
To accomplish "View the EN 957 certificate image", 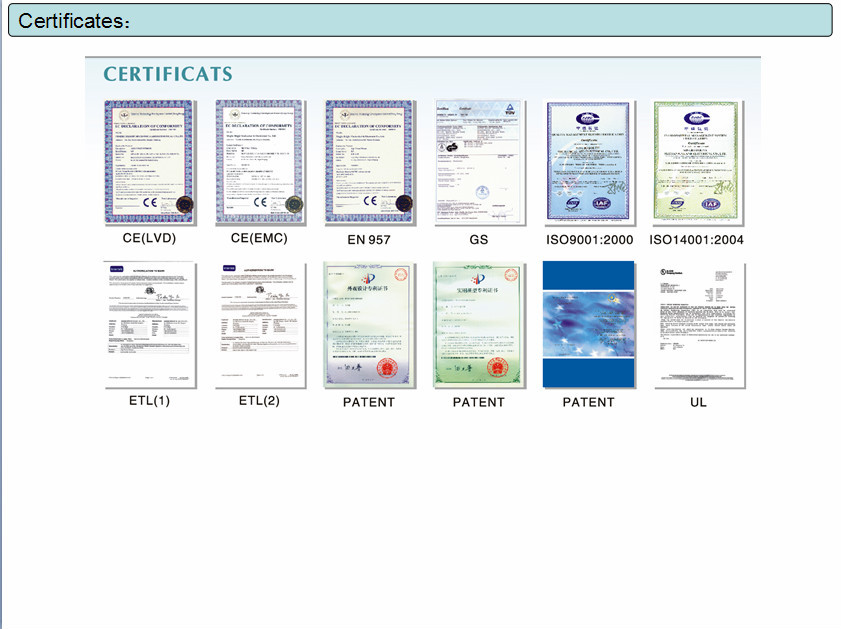I will pyautogui.click(x=370, y=161).
